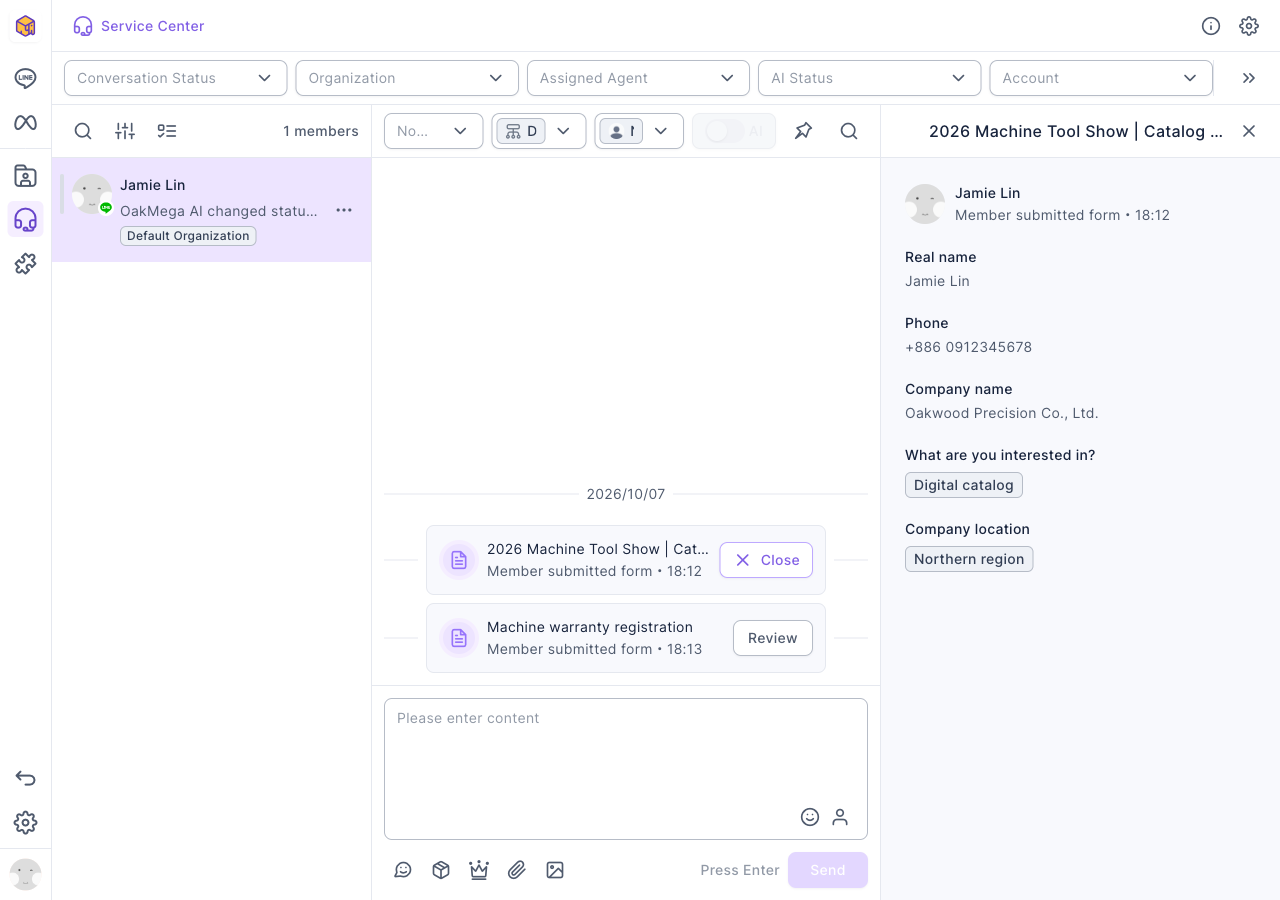Click the info icon in top bar
This screenshot has width=1280, height=900.
click(1211, 26)
